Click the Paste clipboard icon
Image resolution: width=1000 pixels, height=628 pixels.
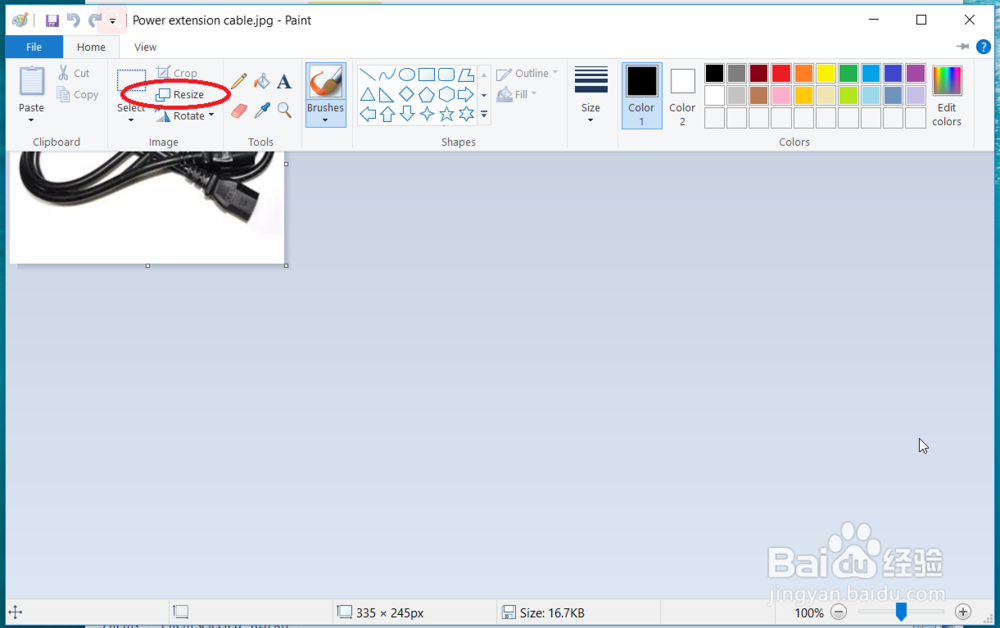click(31, 82)
